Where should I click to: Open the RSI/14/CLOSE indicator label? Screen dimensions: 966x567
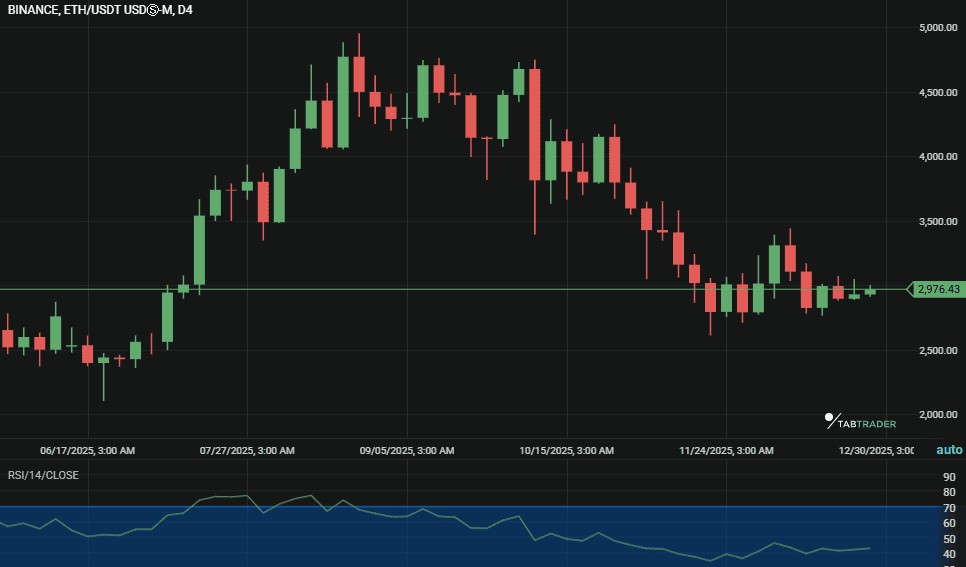[x=43, y=475]
